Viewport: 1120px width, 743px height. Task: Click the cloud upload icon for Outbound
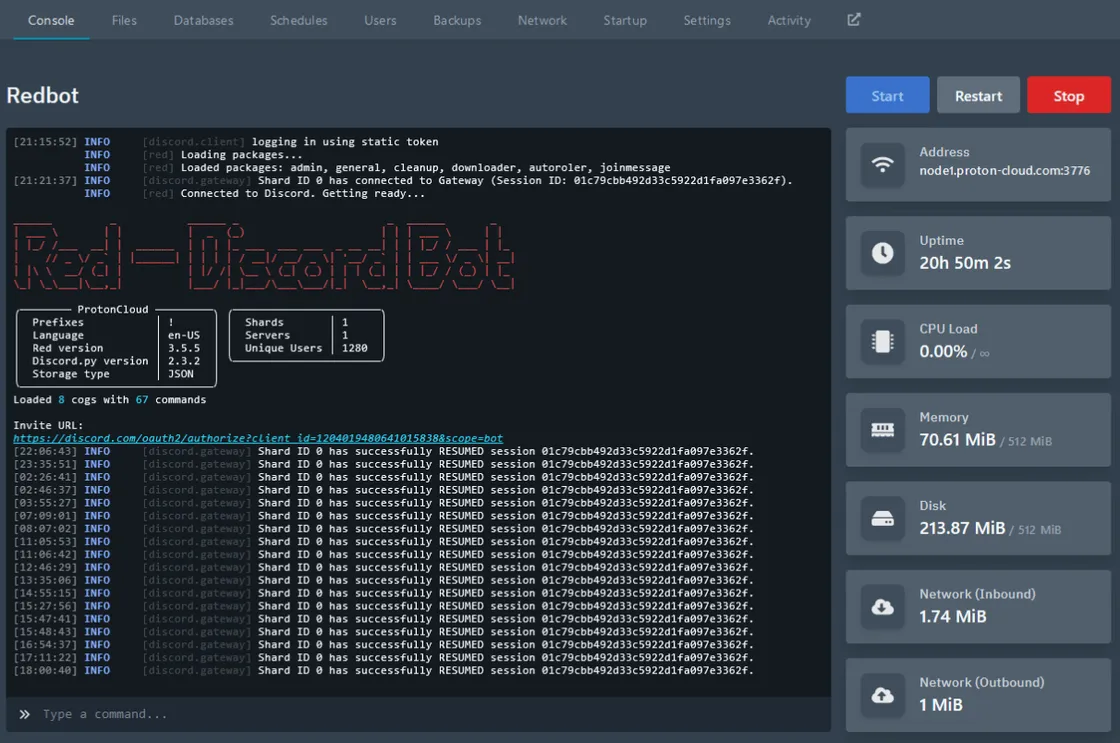pyautogui.click(x=883, y=695)
